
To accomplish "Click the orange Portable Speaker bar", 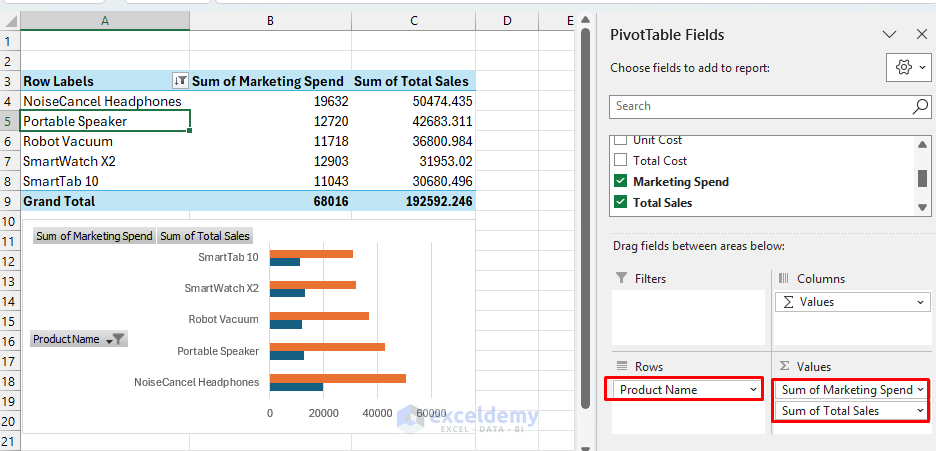I will coord(328,347).
